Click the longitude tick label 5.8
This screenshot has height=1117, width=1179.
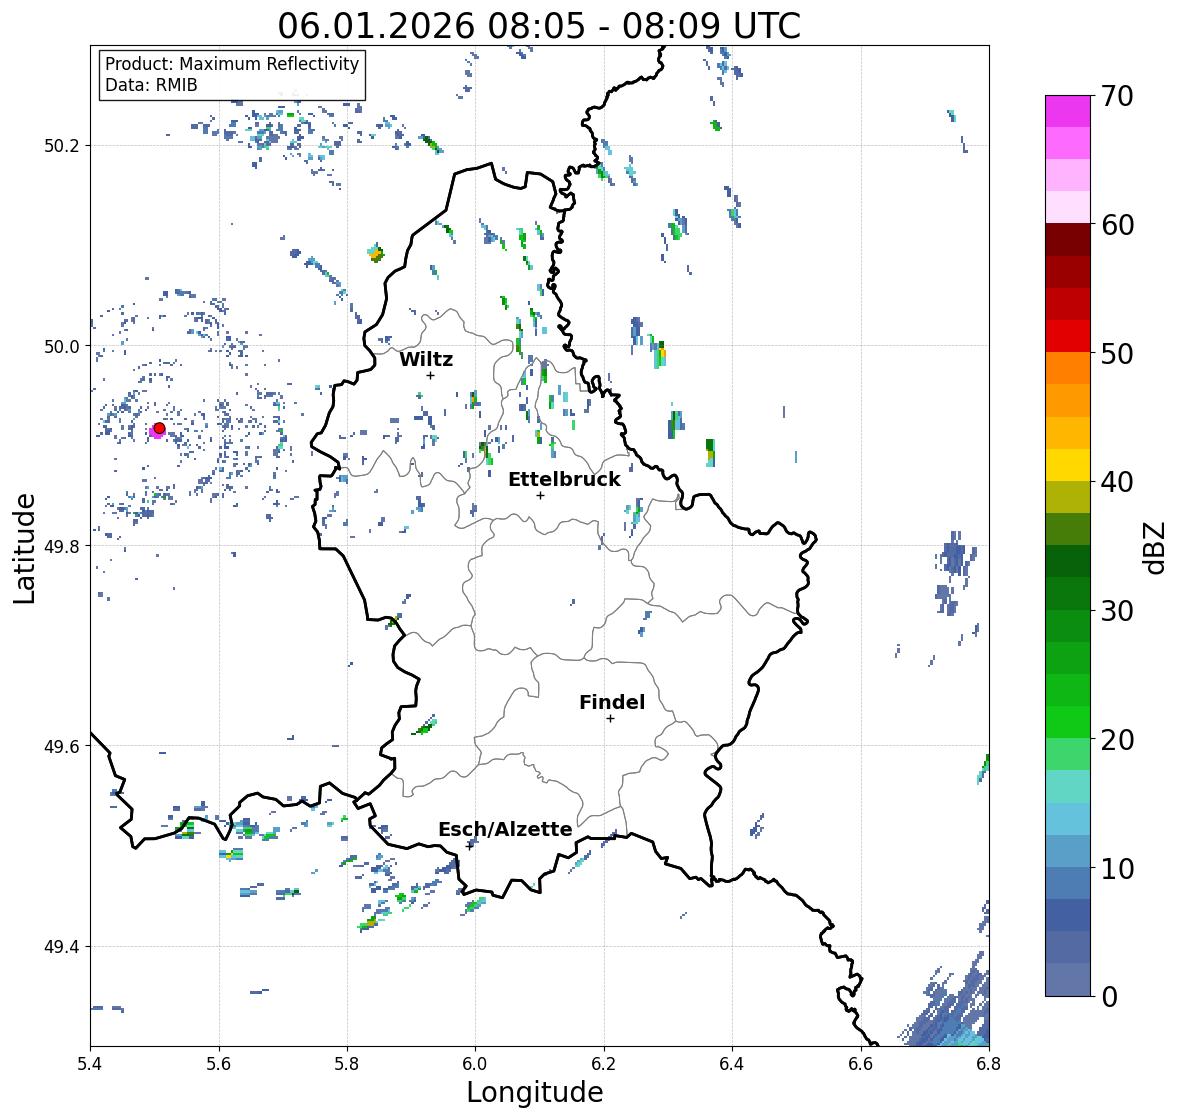[347, 1064]
